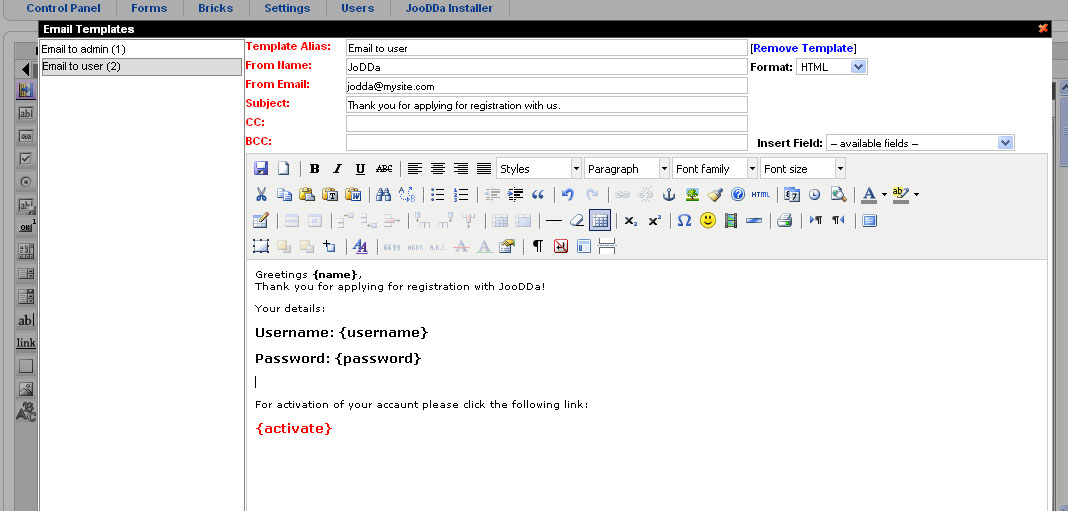Image resolution: width=1068 pixels, height=511 pixels.
Task: Insert the current date
Action: [791, 194]
